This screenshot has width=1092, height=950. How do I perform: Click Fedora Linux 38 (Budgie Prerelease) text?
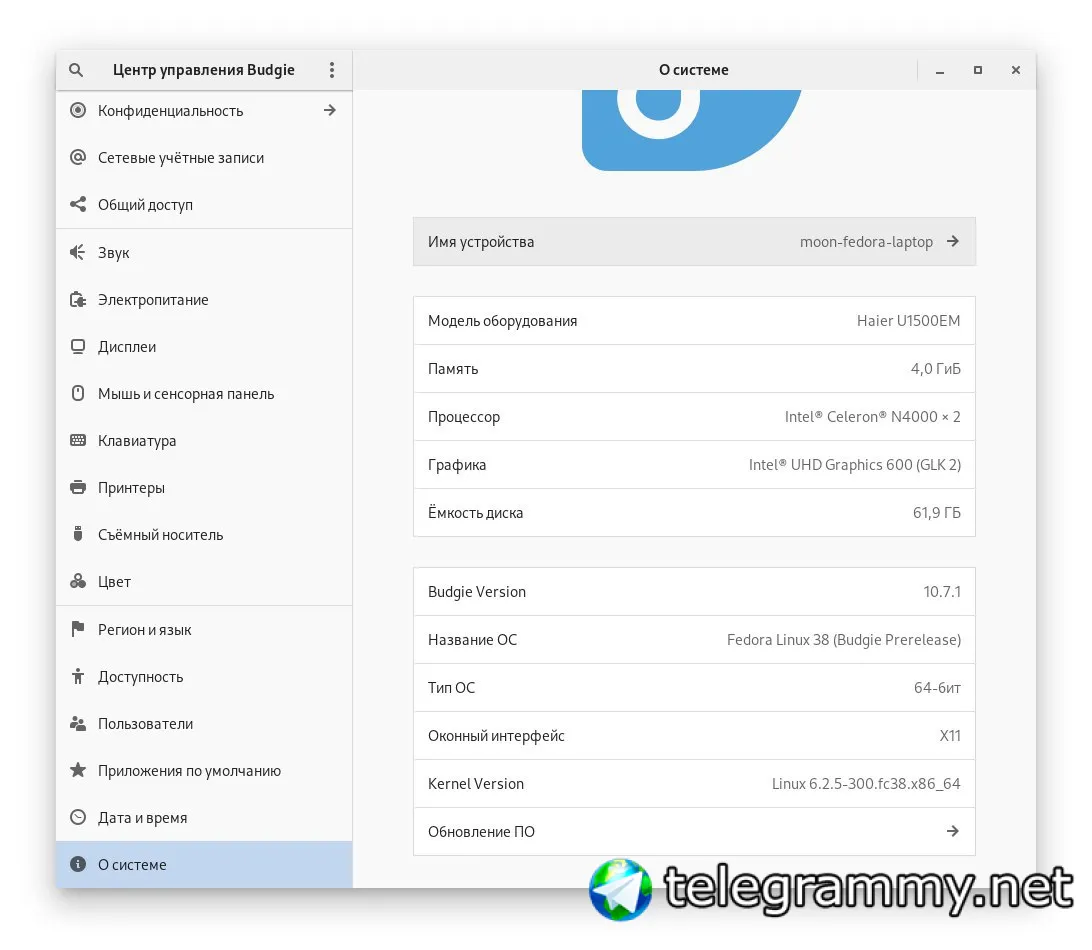click(843, 639)
